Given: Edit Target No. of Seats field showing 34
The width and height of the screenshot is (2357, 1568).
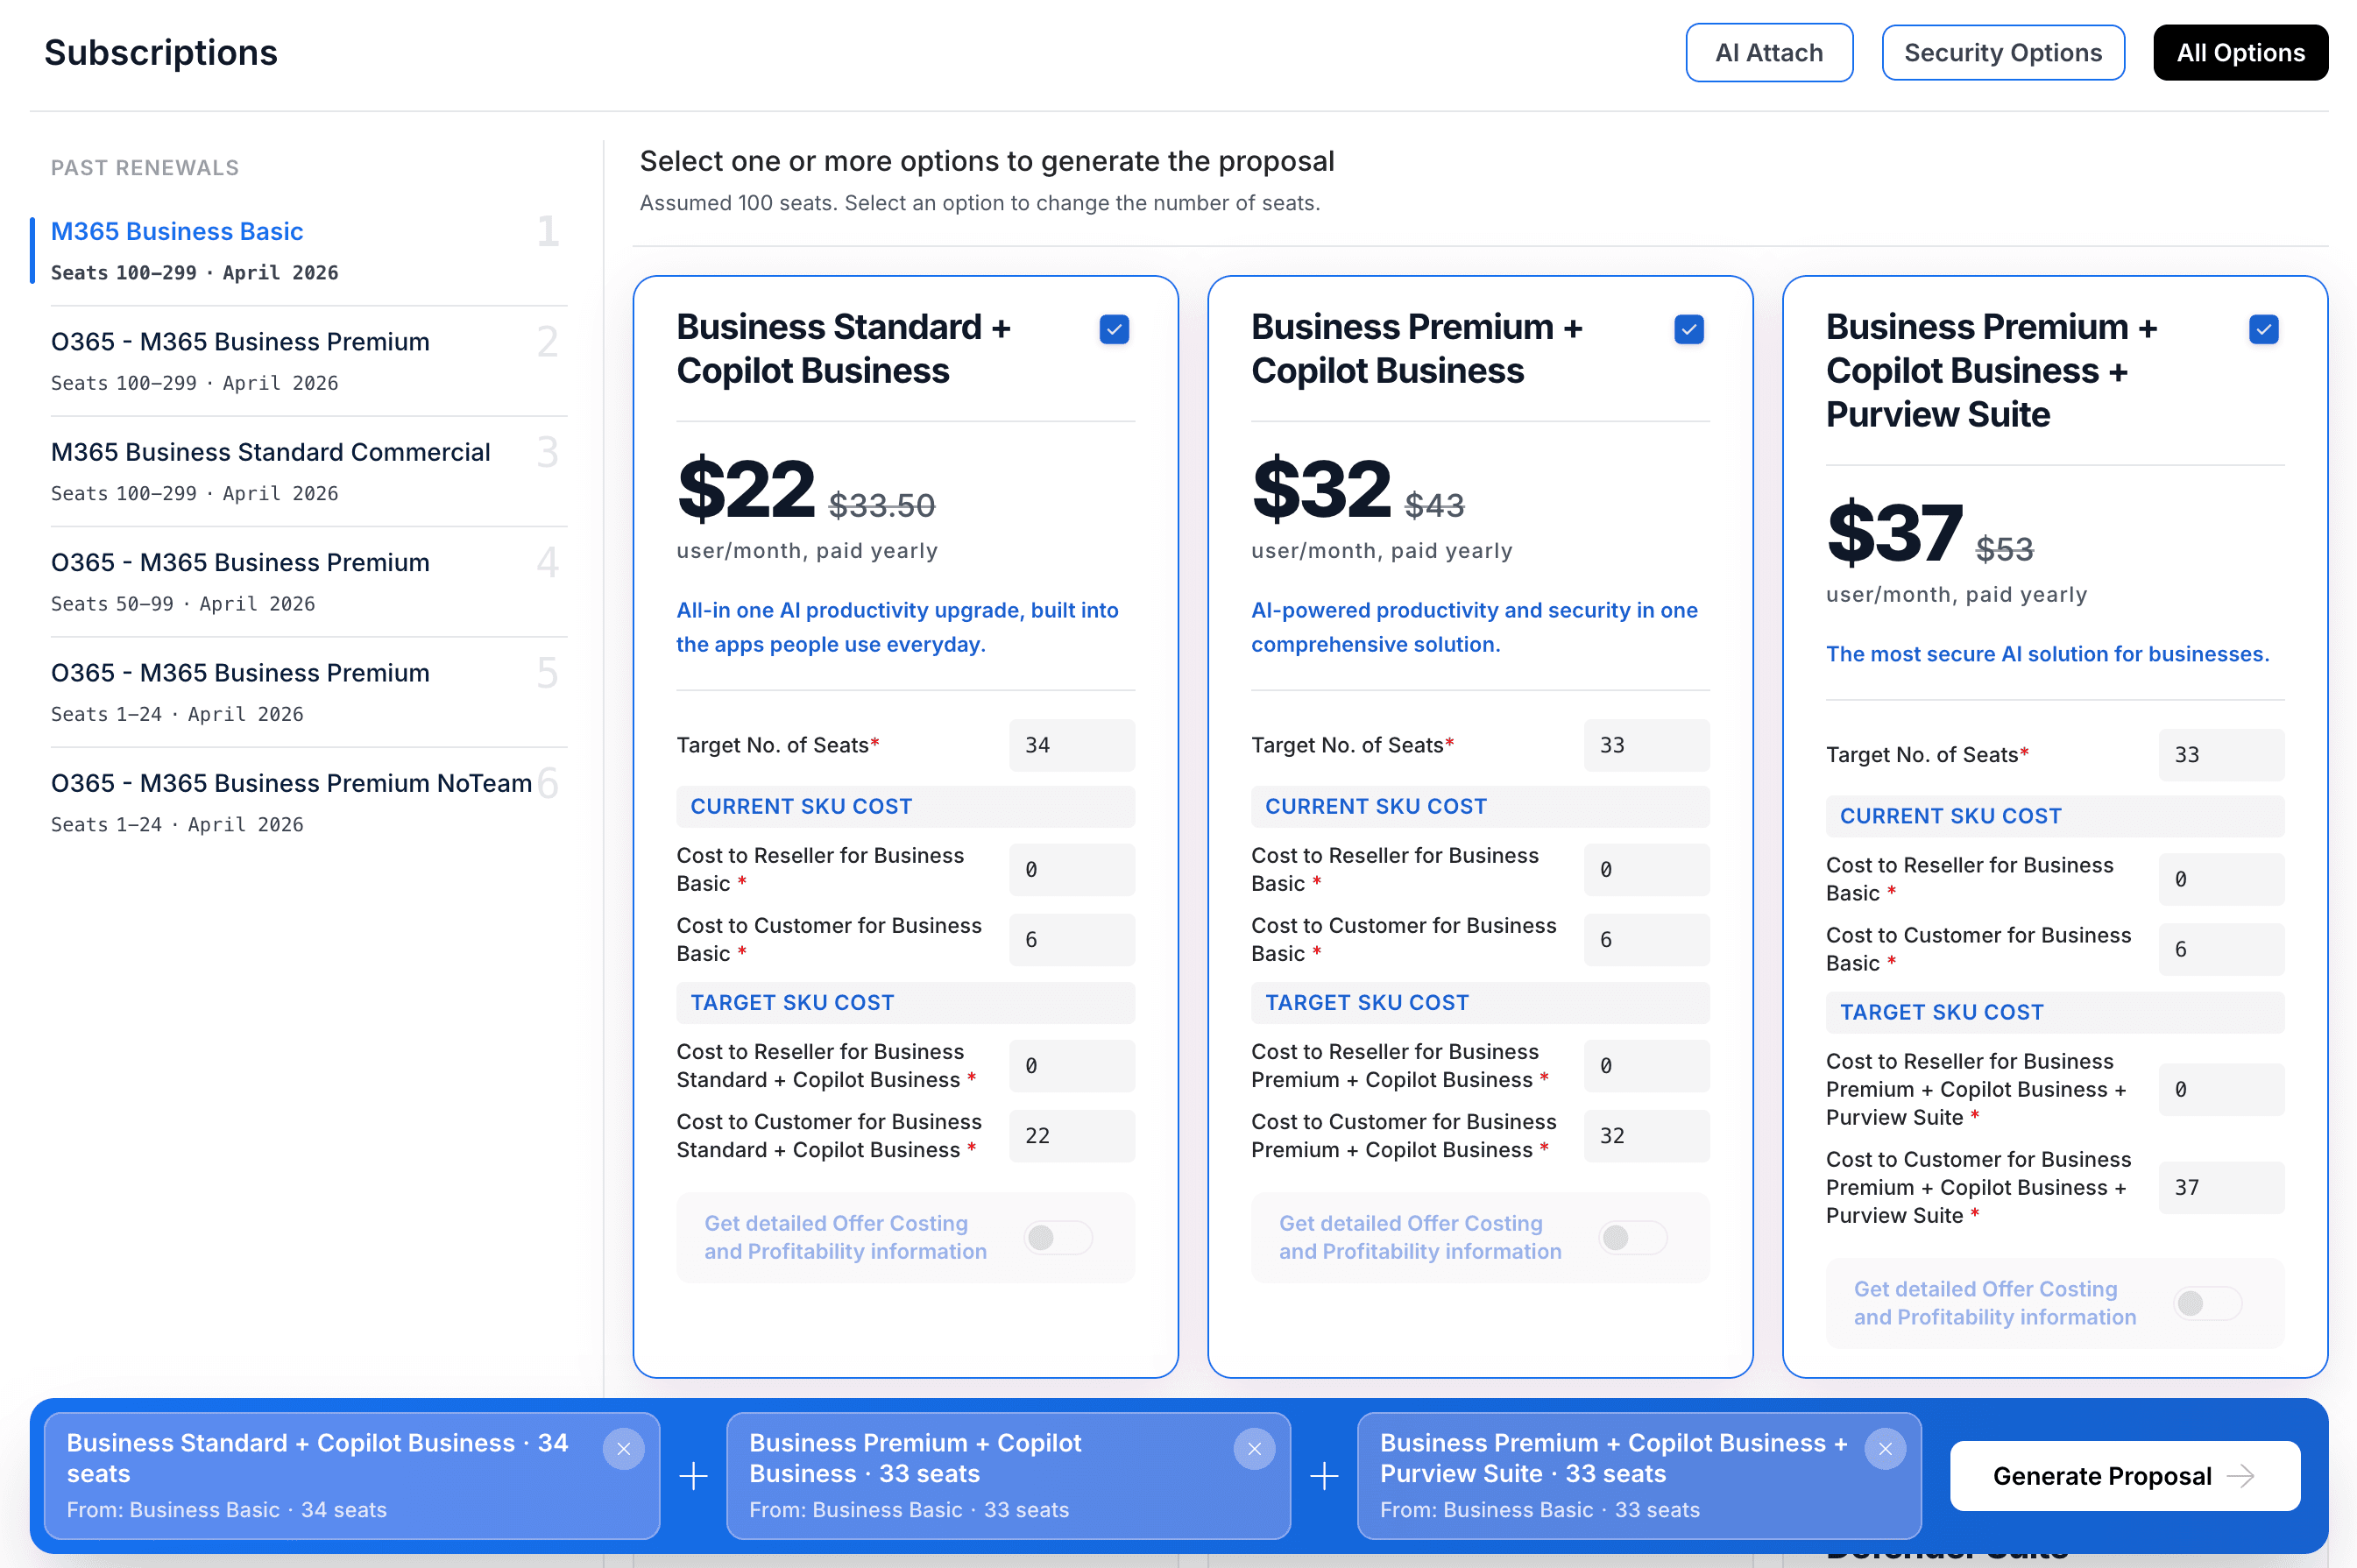Looking at the screenshot, I should click(x=1072, y=745).
